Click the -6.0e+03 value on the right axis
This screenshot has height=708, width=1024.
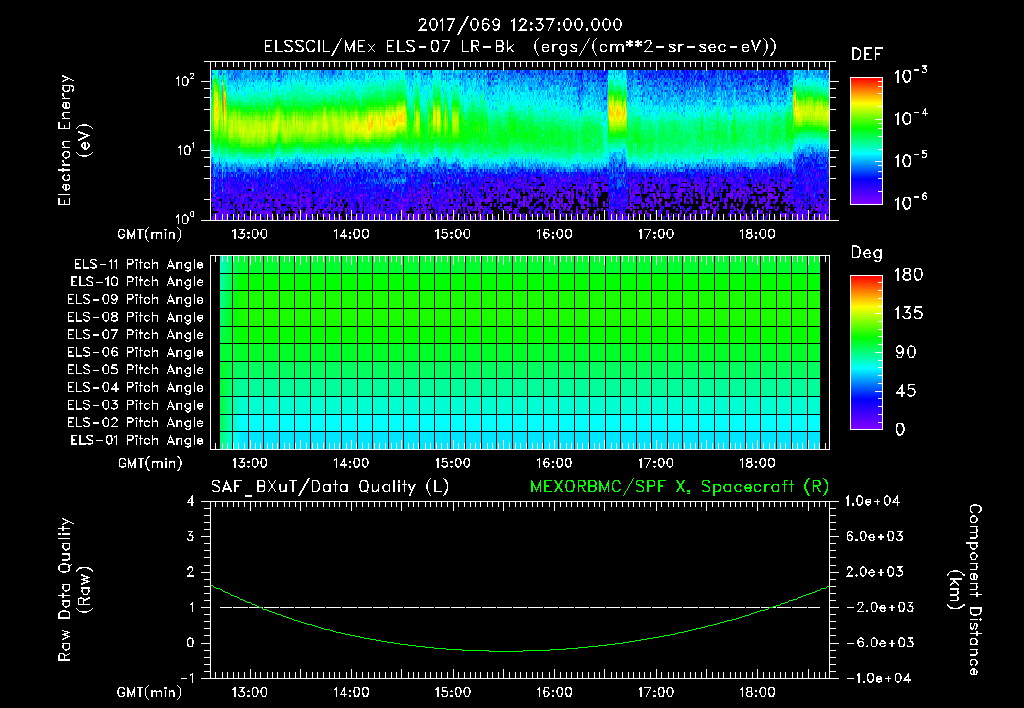pos(875,643)
